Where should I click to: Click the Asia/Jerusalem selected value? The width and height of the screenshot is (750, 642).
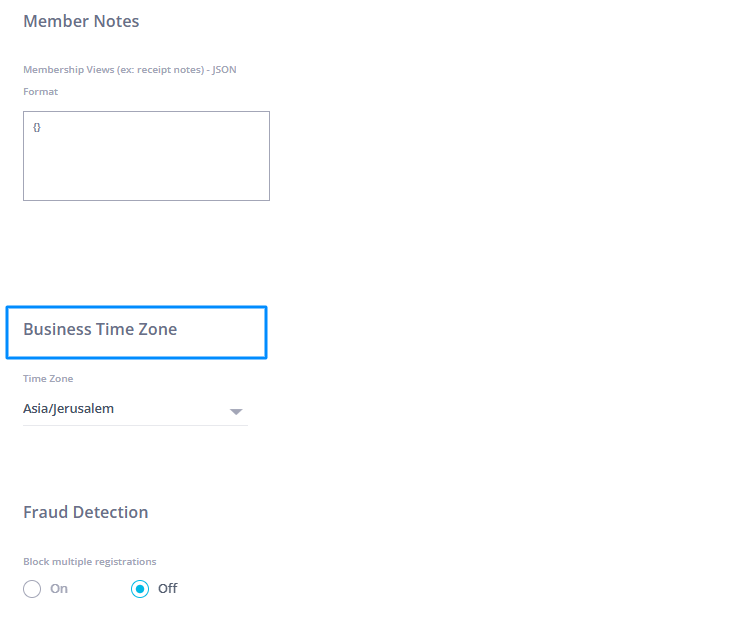(69, 409)
